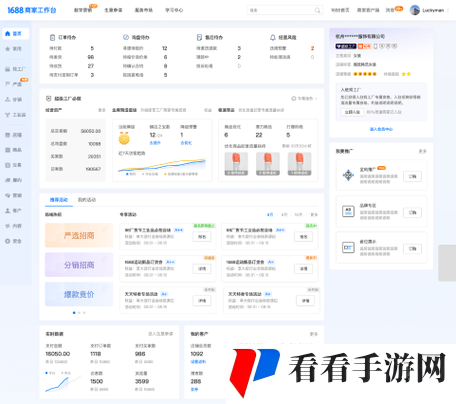
Task: Click 订购 button for 全站推广
Action: point(413,176)
